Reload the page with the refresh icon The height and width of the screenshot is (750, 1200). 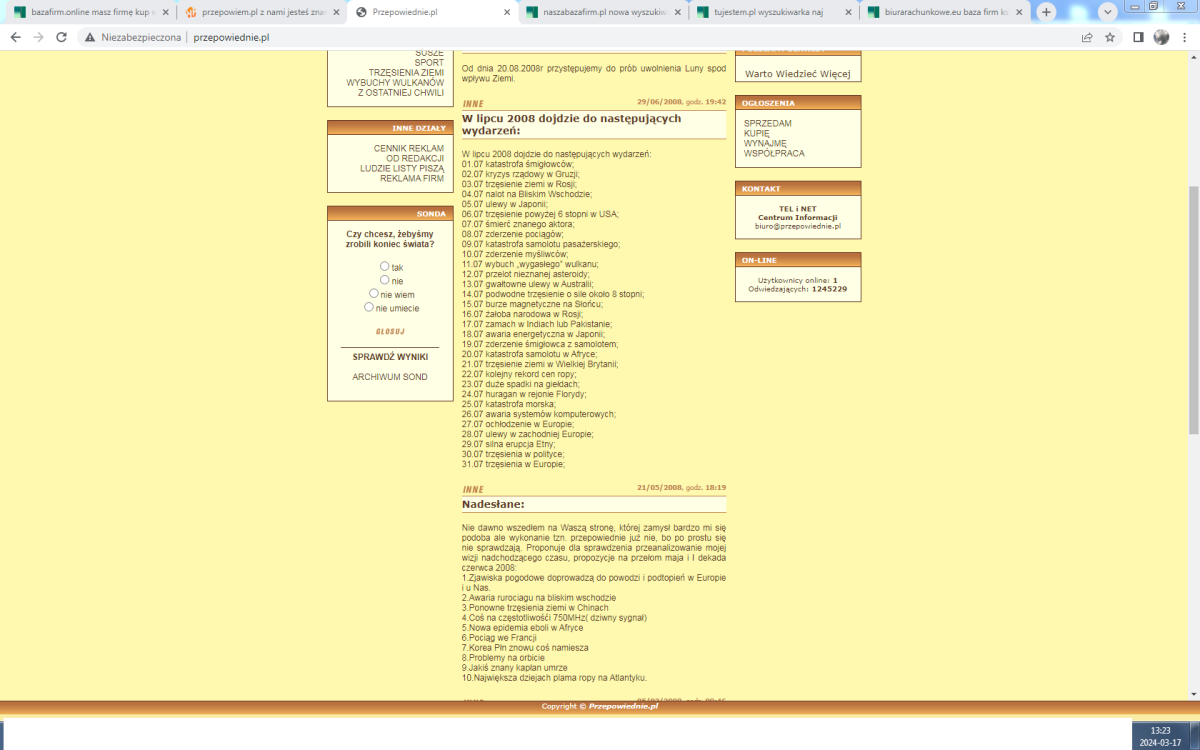point(61,37)
